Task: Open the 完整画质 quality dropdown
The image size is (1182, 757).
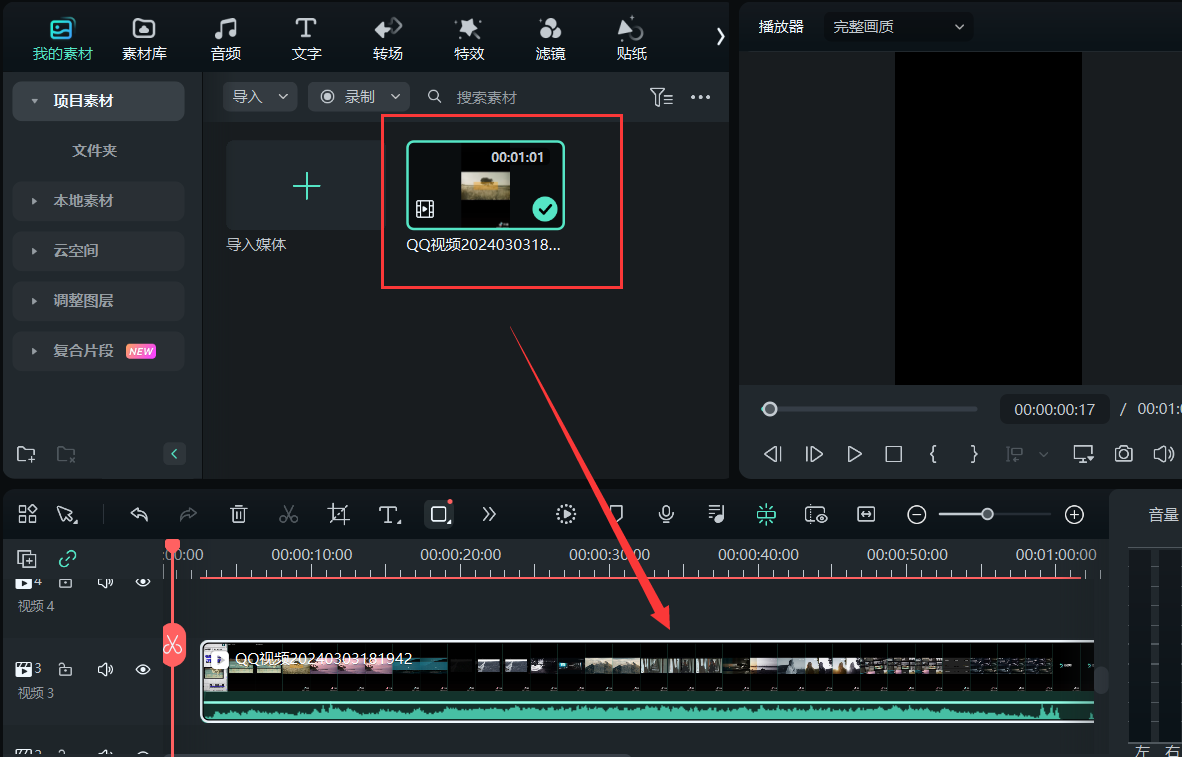Action: 898,27
